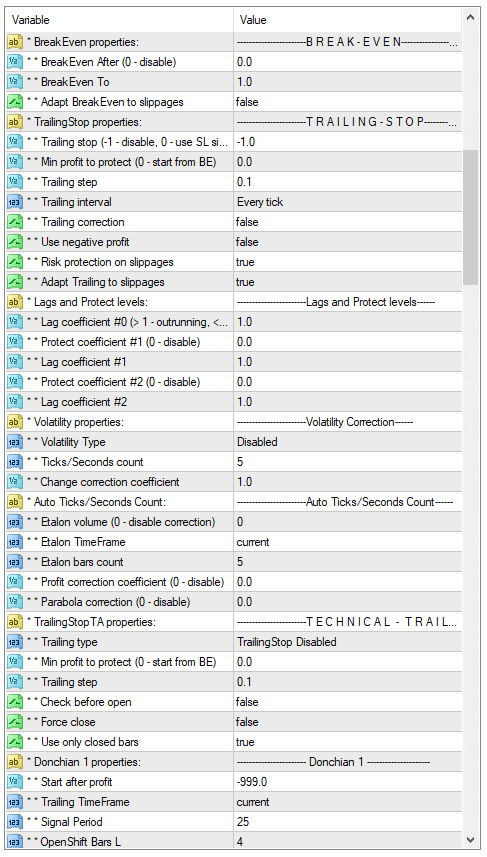The height and width of the screenshot is (857, 487).
Task: Click the vertical scrollbar thumb
Action: (x=471, y=218)
